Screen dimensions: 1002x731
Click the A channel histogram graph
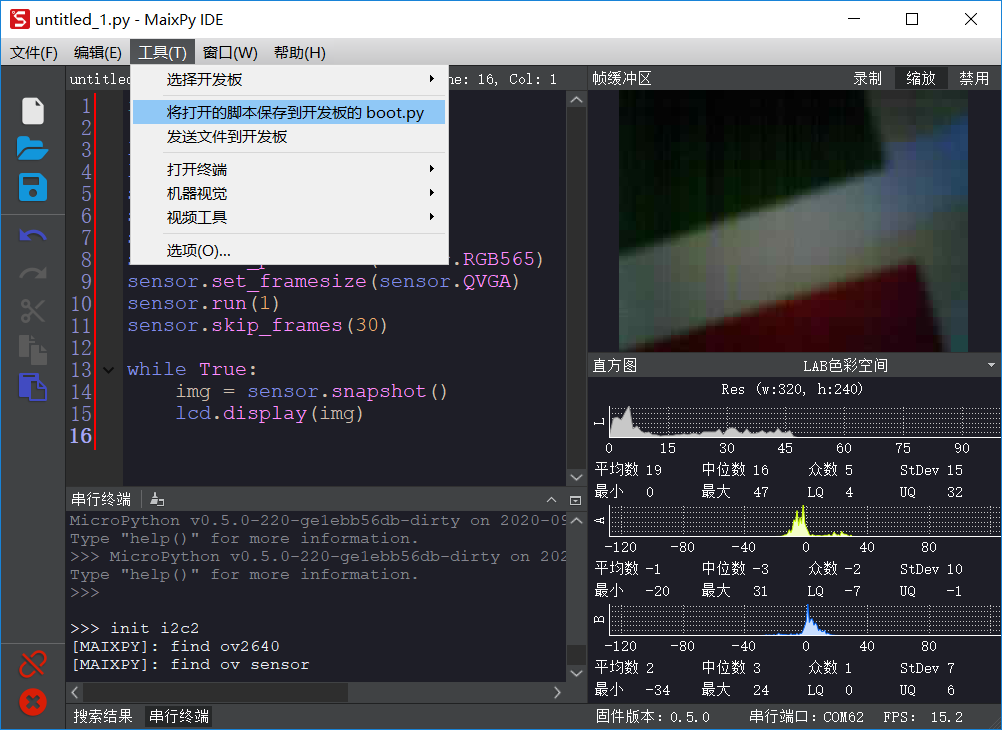pyautogui.click(x=805, y=521)
